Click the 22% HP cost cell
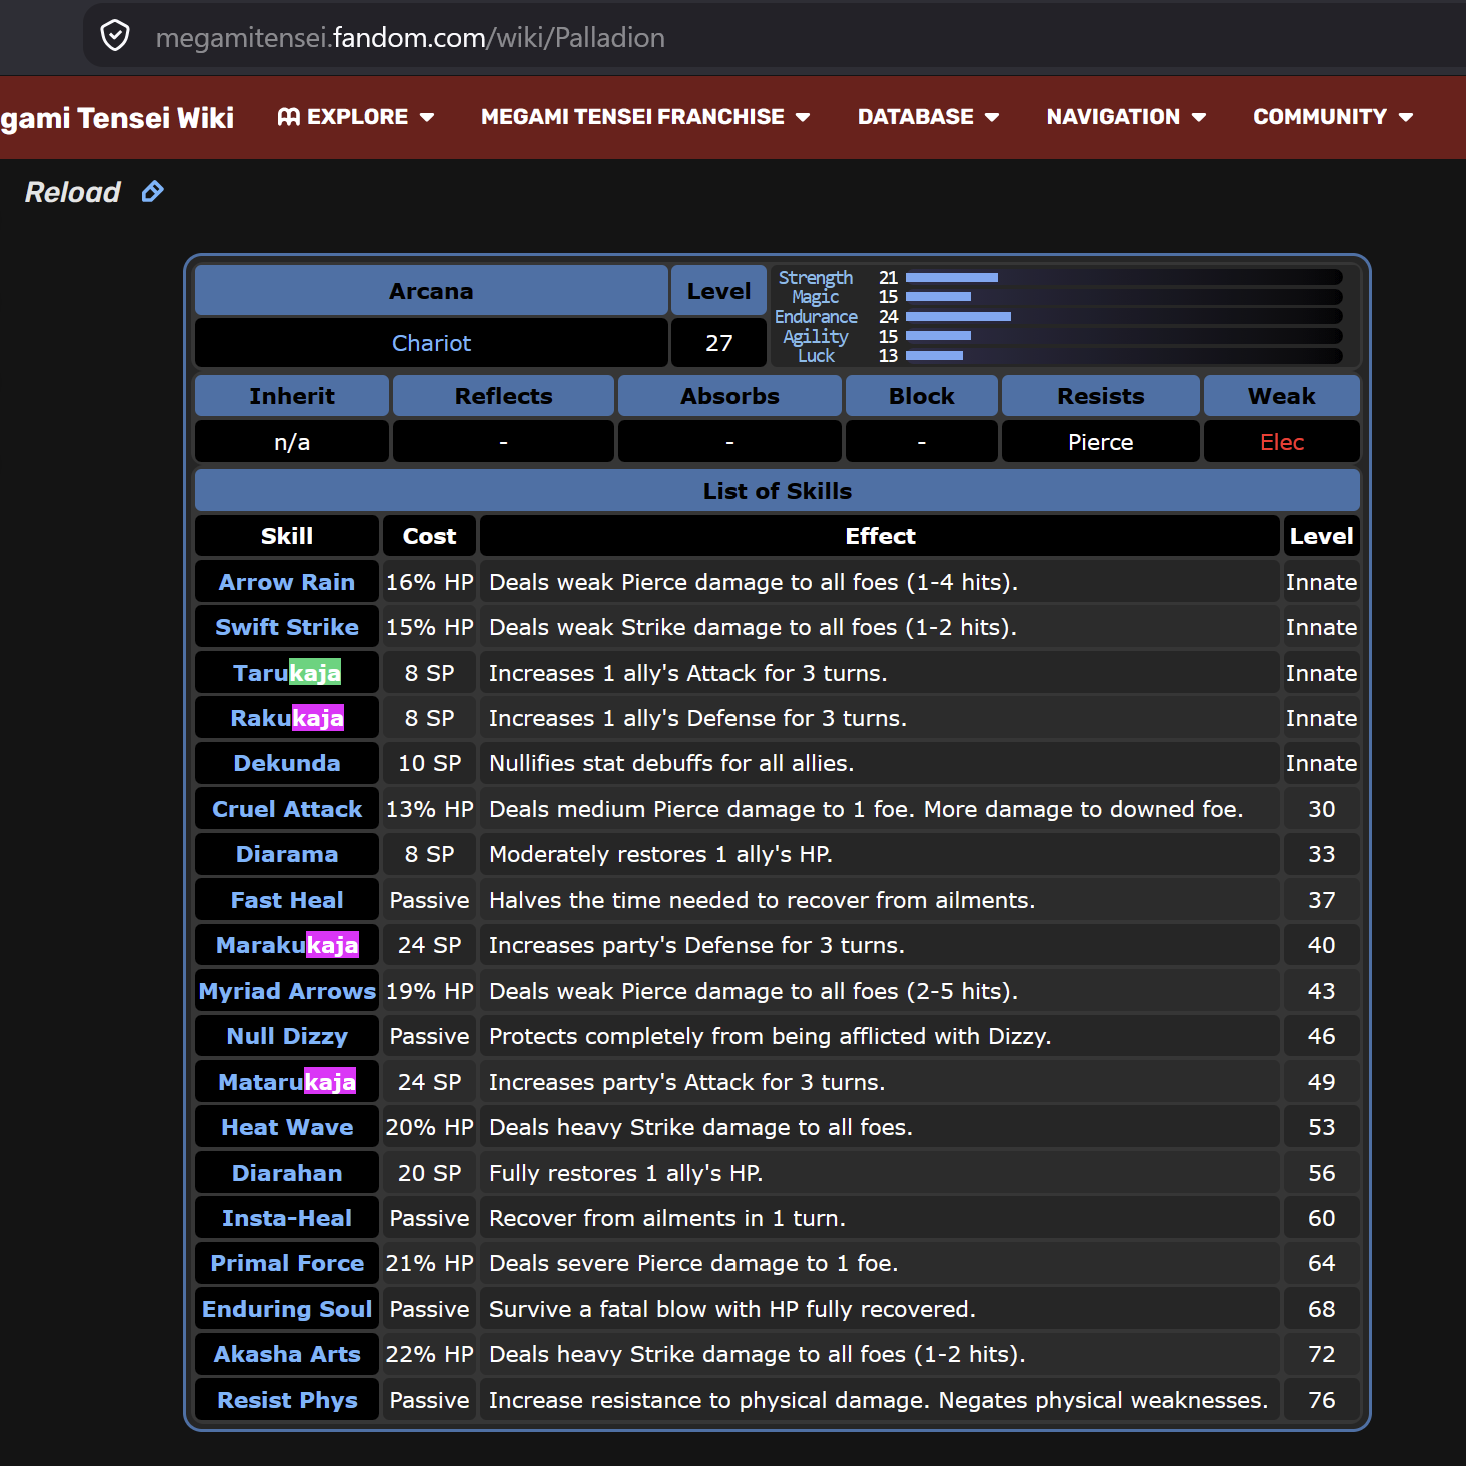This screenshot has width=1466, height=1466. (429, 1354)
